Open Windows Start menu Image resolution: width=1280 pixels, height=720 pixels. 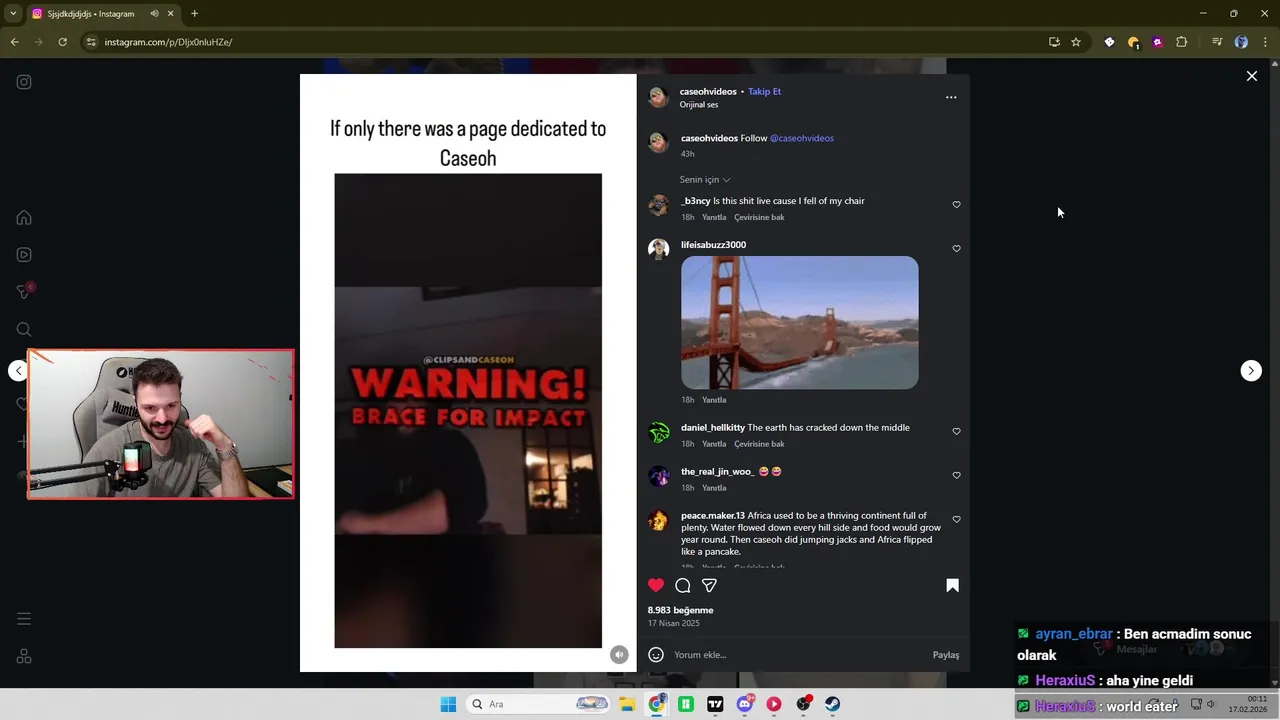[448, 704]
